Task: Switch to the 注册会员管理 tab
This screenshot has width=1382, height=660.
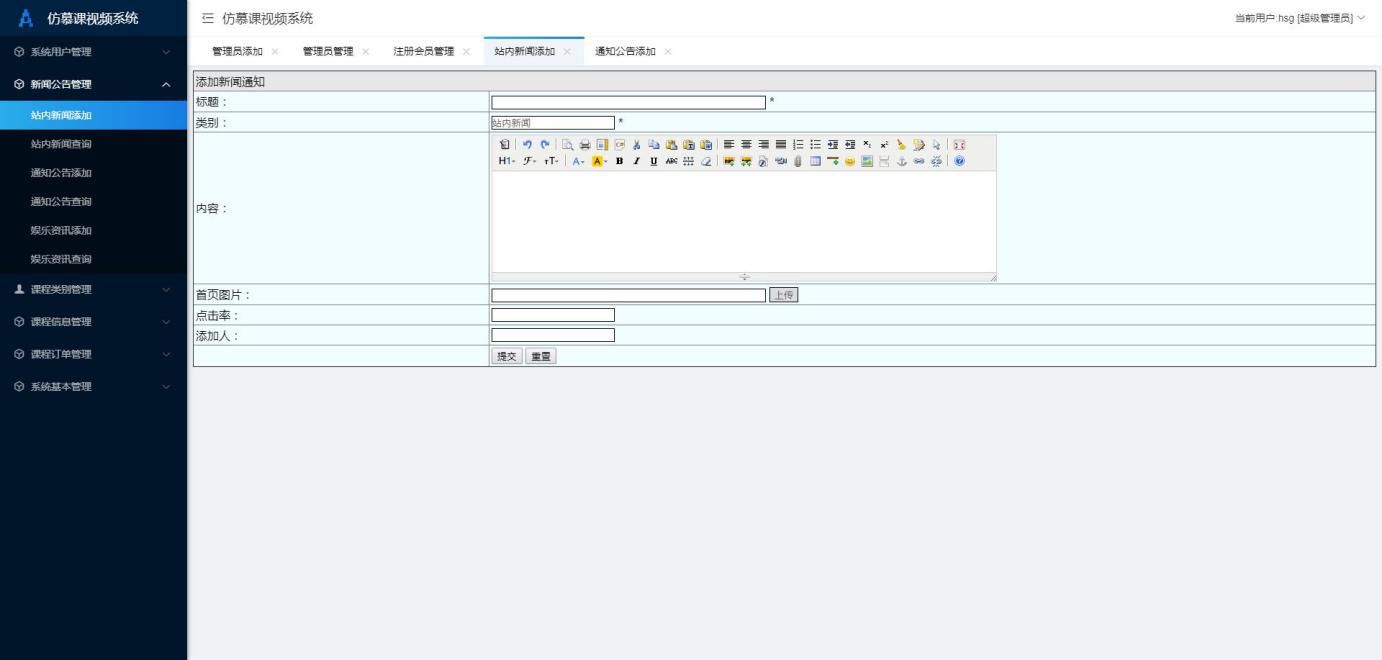Action: pos(424,52)
